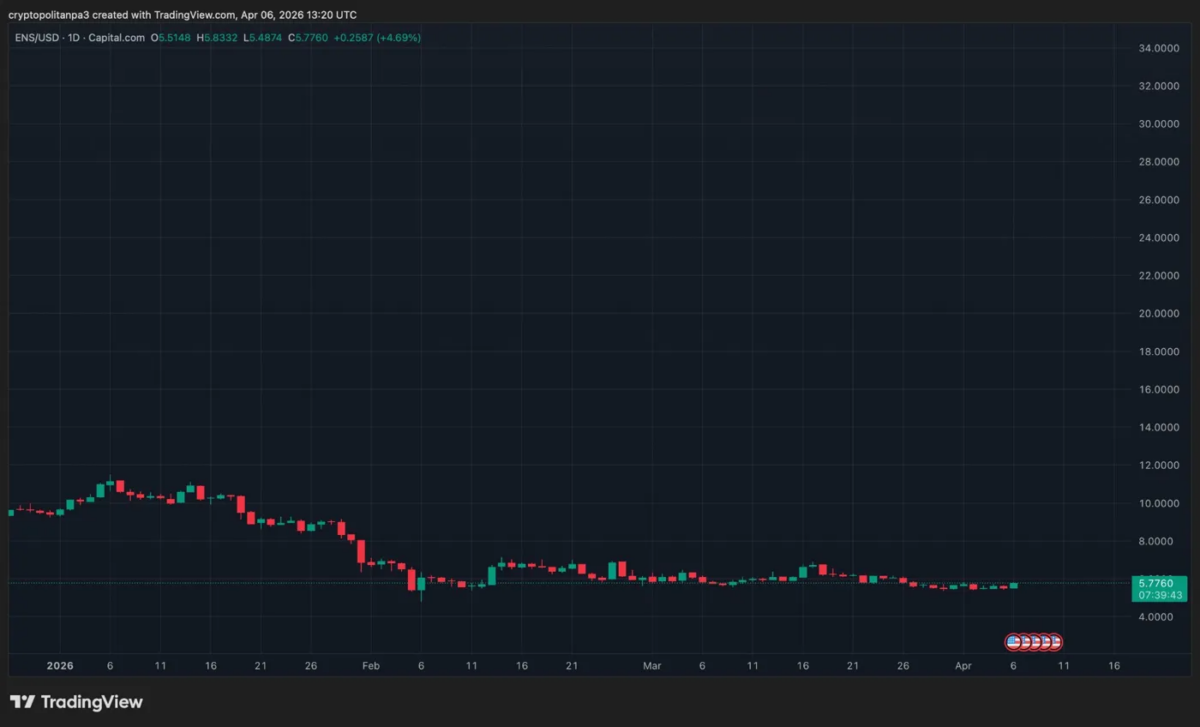Click the latest green candle at Apr 6

1014,585
